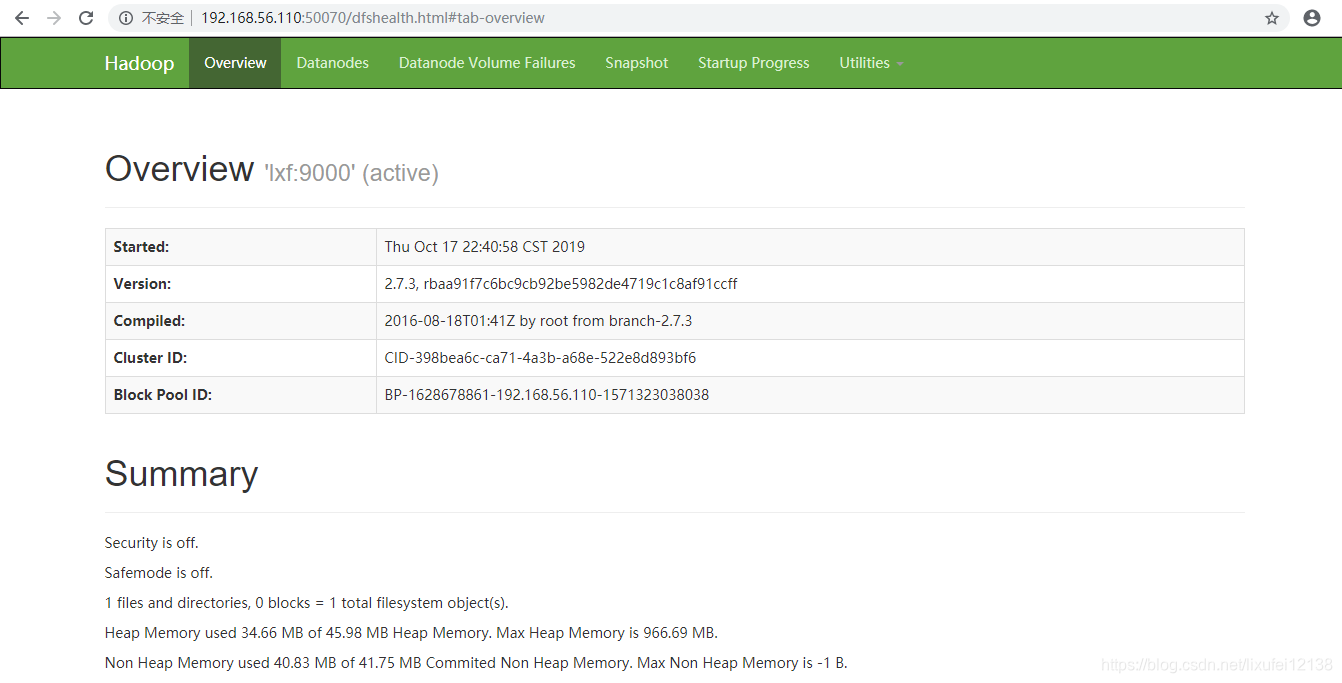The image size is (1342, 683).
Task: Go to the Snapshot tab
Action: pyautogui.click(x=636, y=63)
